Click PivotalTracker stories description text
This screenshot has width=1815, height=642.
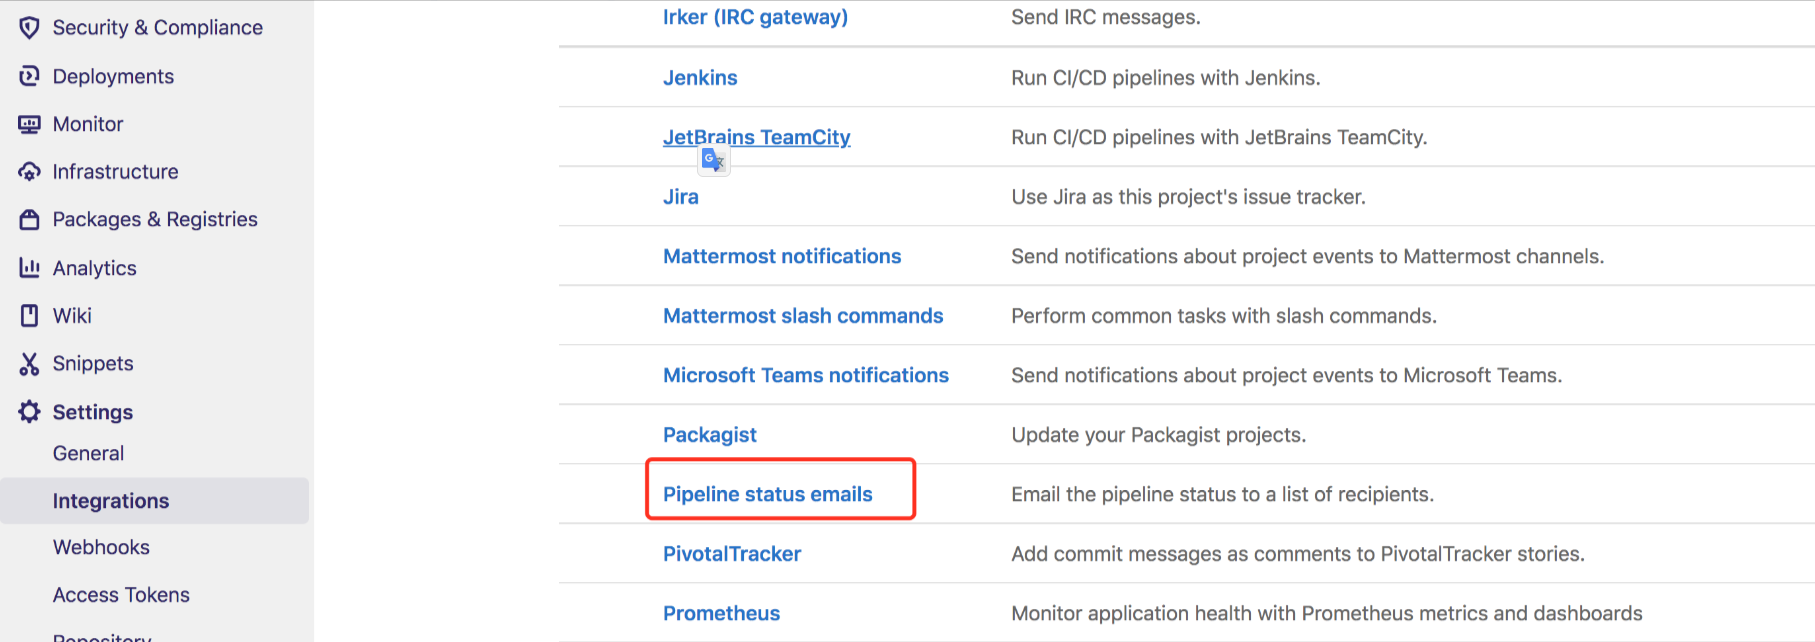pyautogui.click(x=1298, y=554)
